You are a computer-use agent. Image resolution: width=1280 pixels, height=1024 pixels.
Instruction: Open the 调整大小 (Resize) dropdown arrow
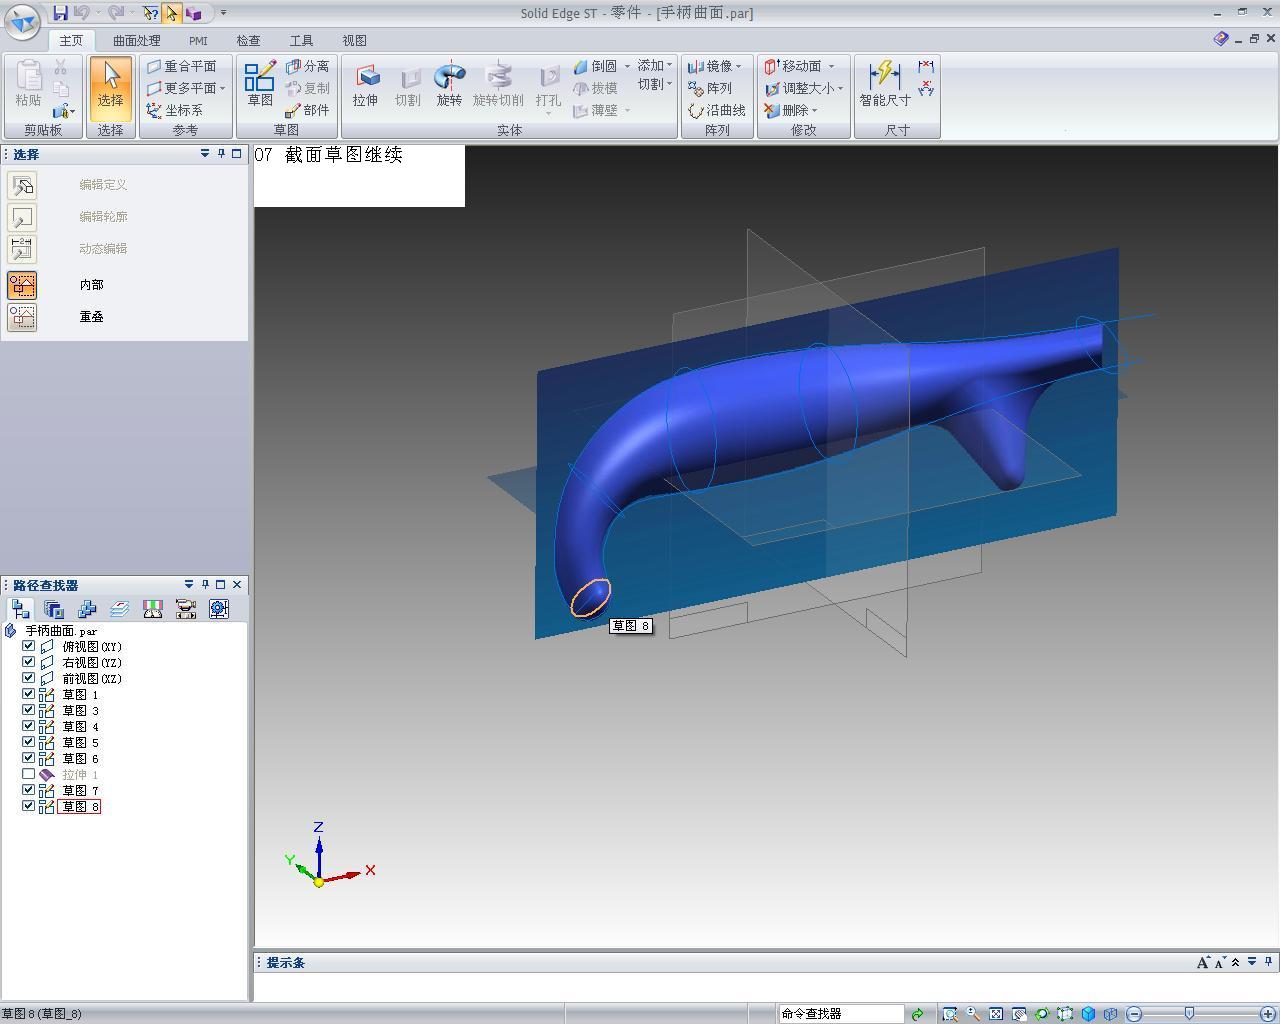click(x=840, y=88)
